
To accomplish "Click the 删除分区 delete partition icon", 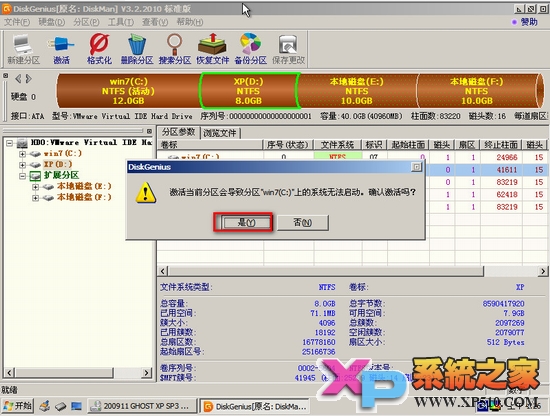I will (x=137, y=49).
